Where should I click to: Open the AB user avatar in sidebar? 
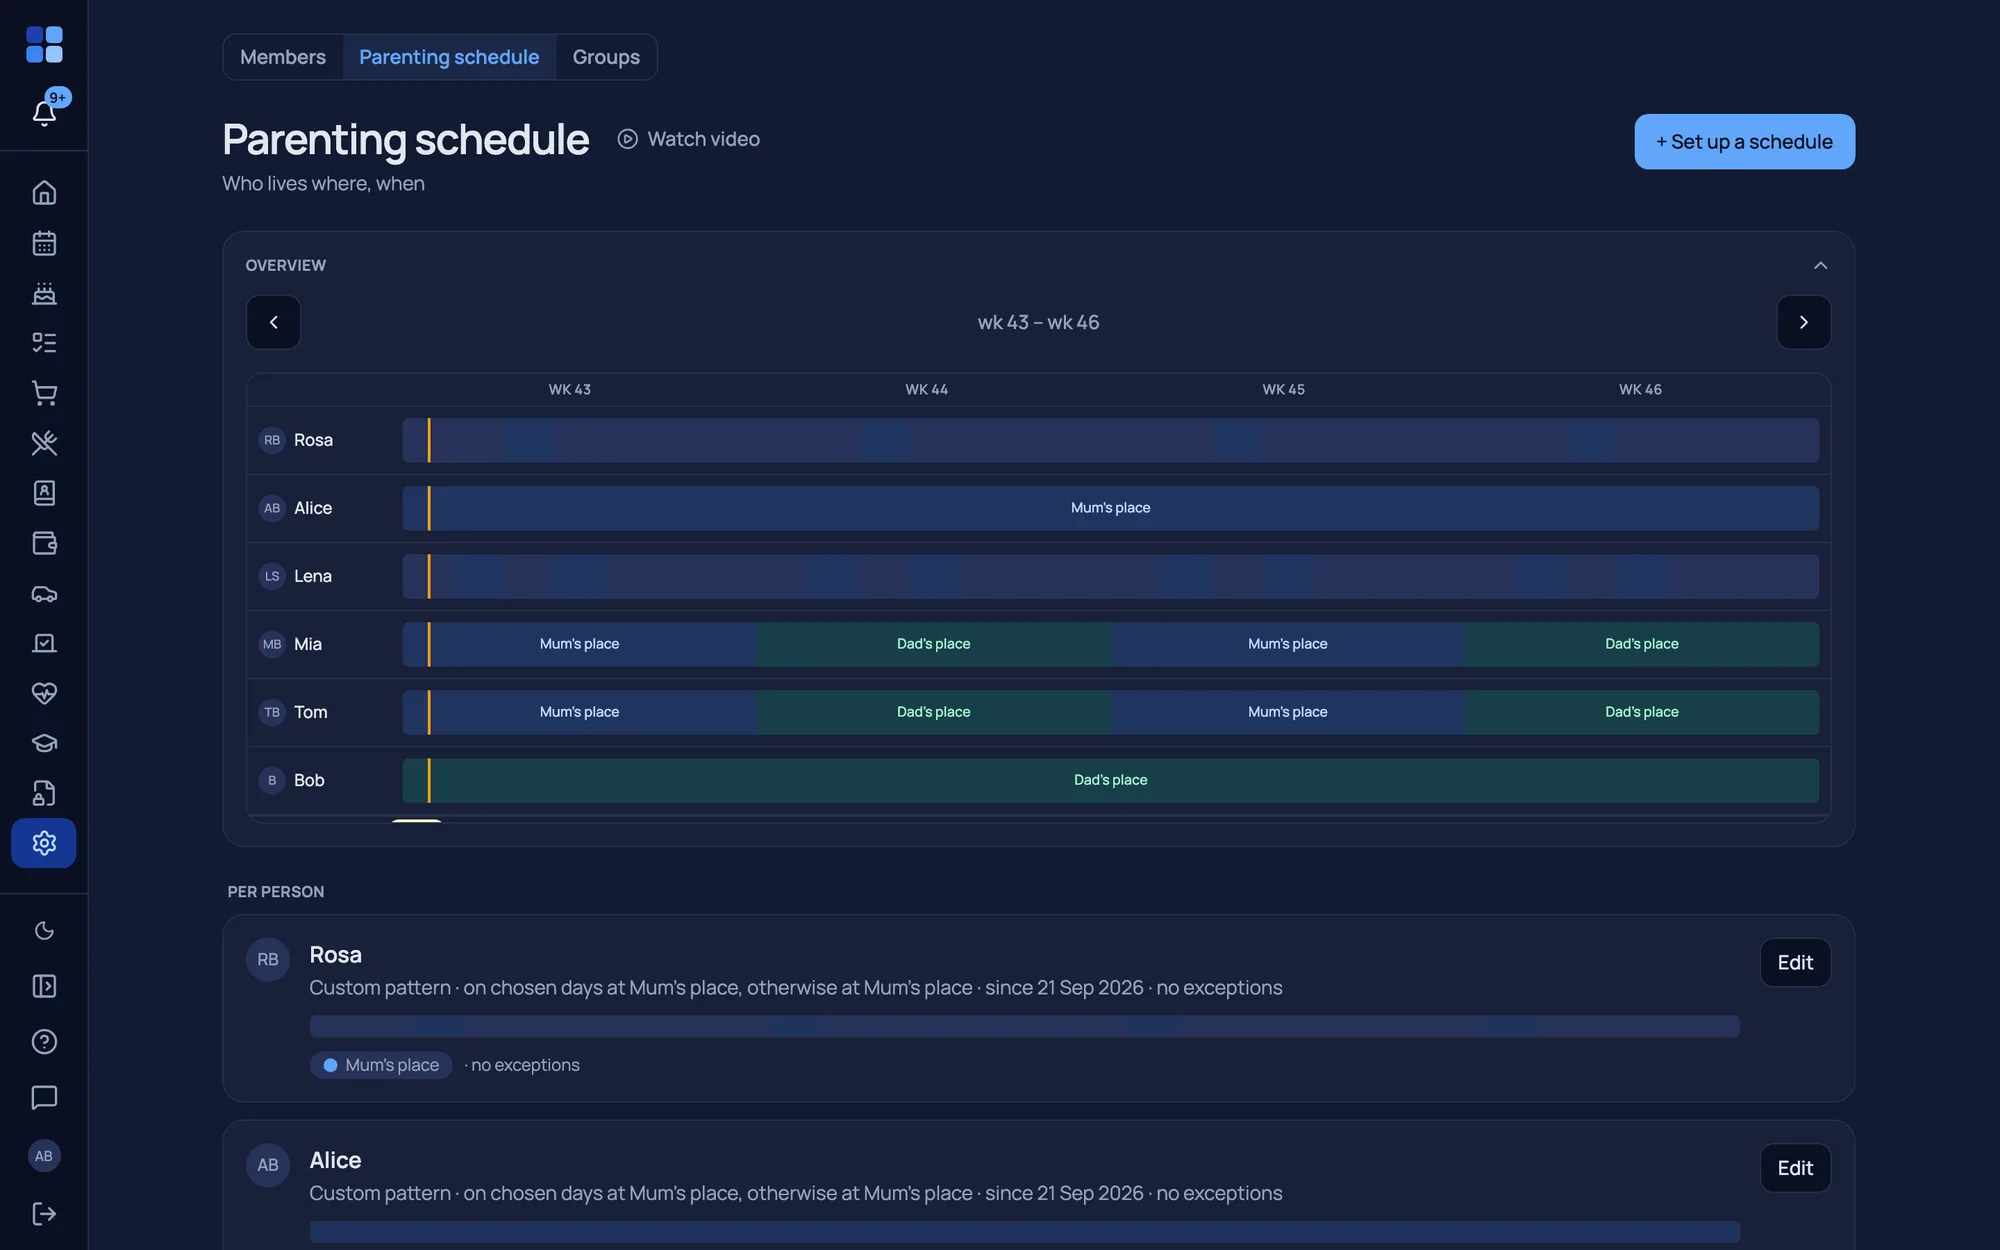(44, 1156)
